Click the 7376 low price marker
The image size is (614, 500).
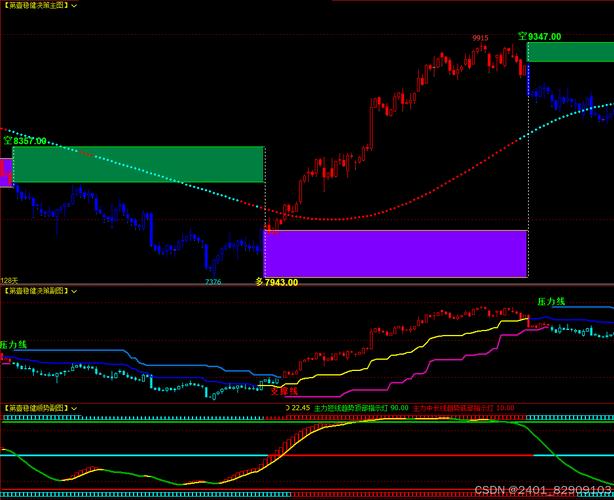pos(213,282)
